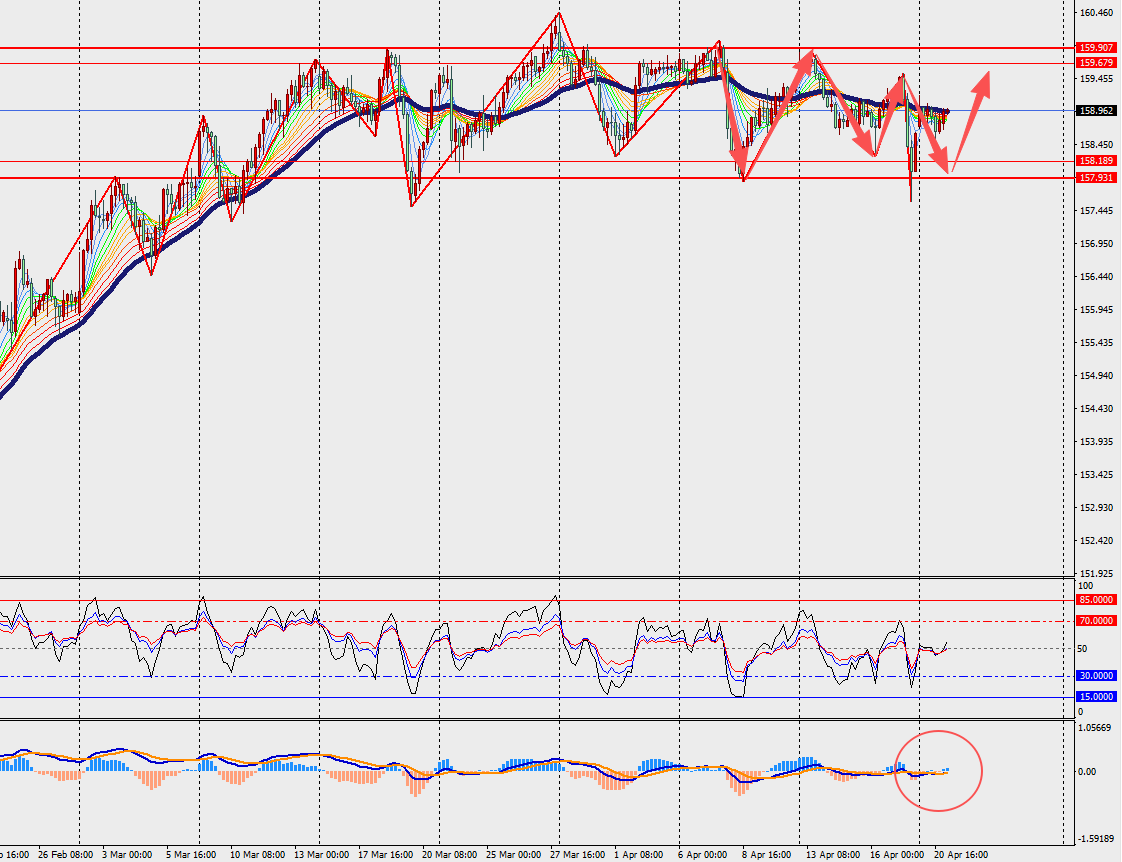Click the 85.0000 overbought level label
This screenshot has width=1122, height=862.
click(1097, 600)
